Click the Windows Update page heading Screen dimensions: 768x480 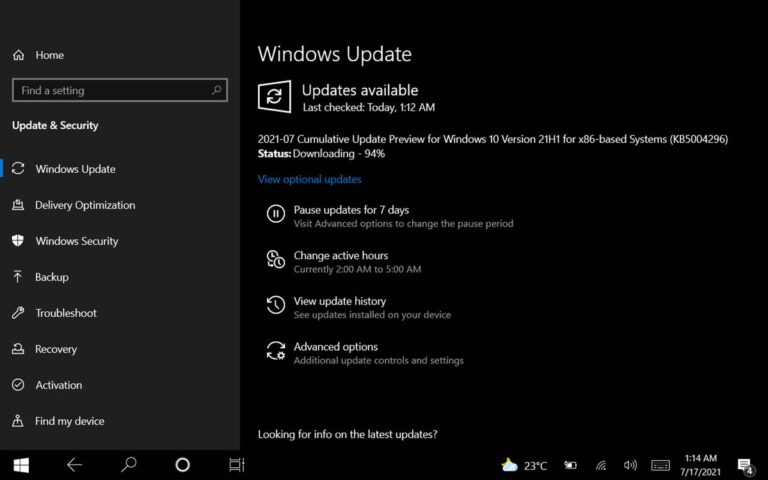335,54
